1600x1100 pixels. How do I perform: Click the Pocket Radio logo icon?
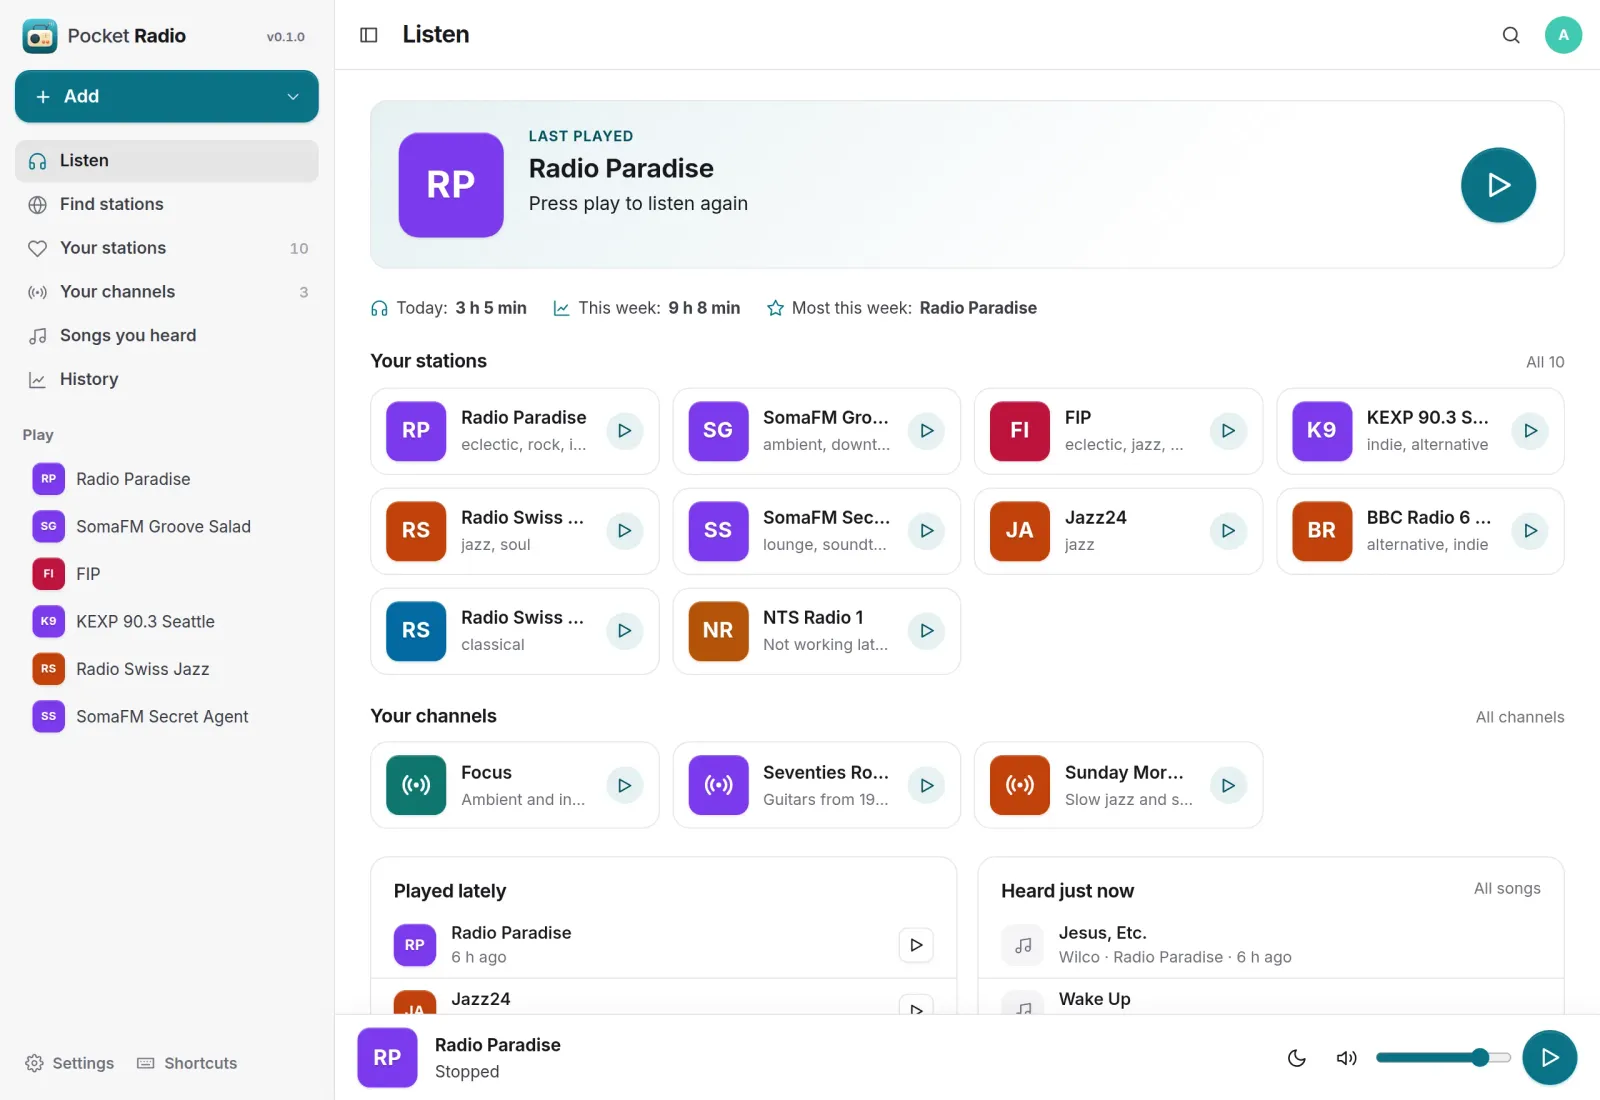pyautogui.click(x=40, y=36)
